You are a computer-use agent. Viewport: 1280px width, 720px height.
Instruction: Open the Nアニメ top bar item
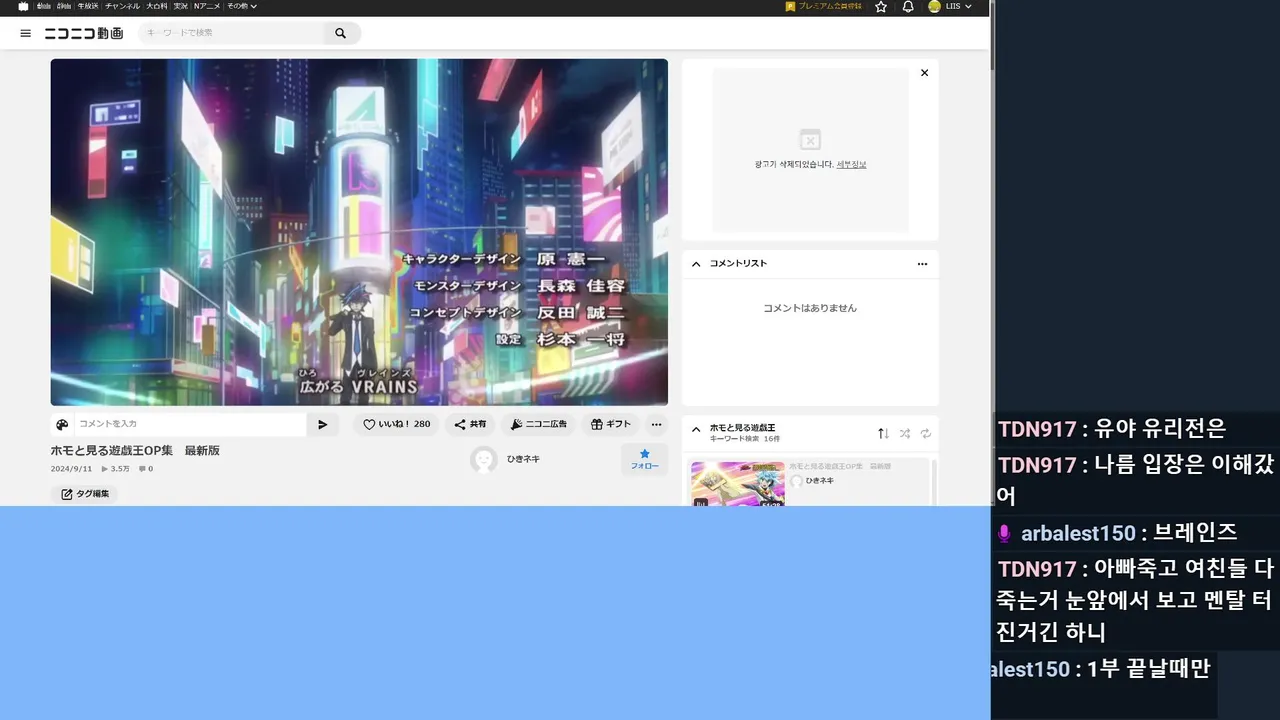(x=207, y=6)
